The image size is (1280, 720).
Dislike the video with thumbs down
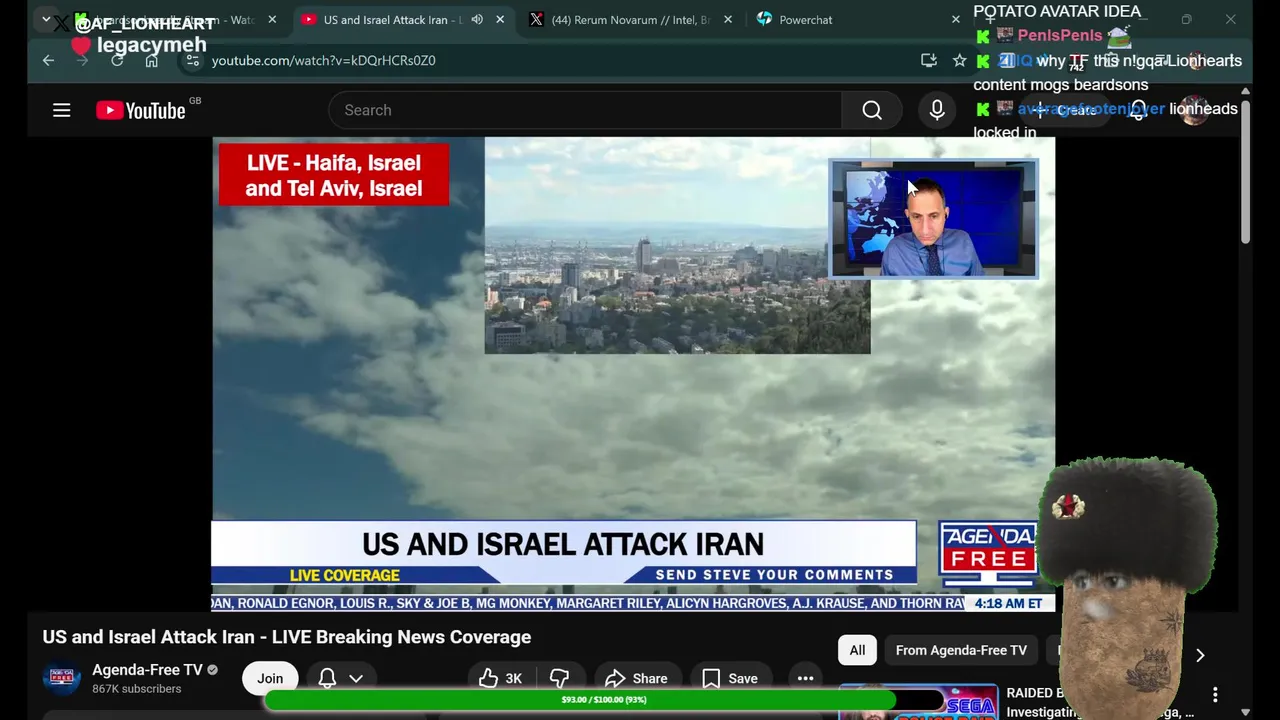tap(559, 678)
